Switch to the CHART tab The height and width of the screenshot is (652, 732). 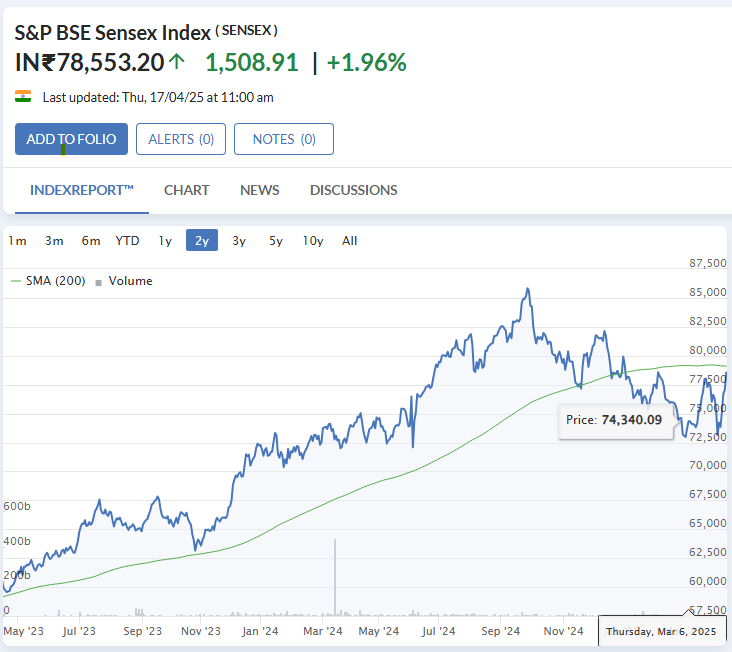(187, 190)
